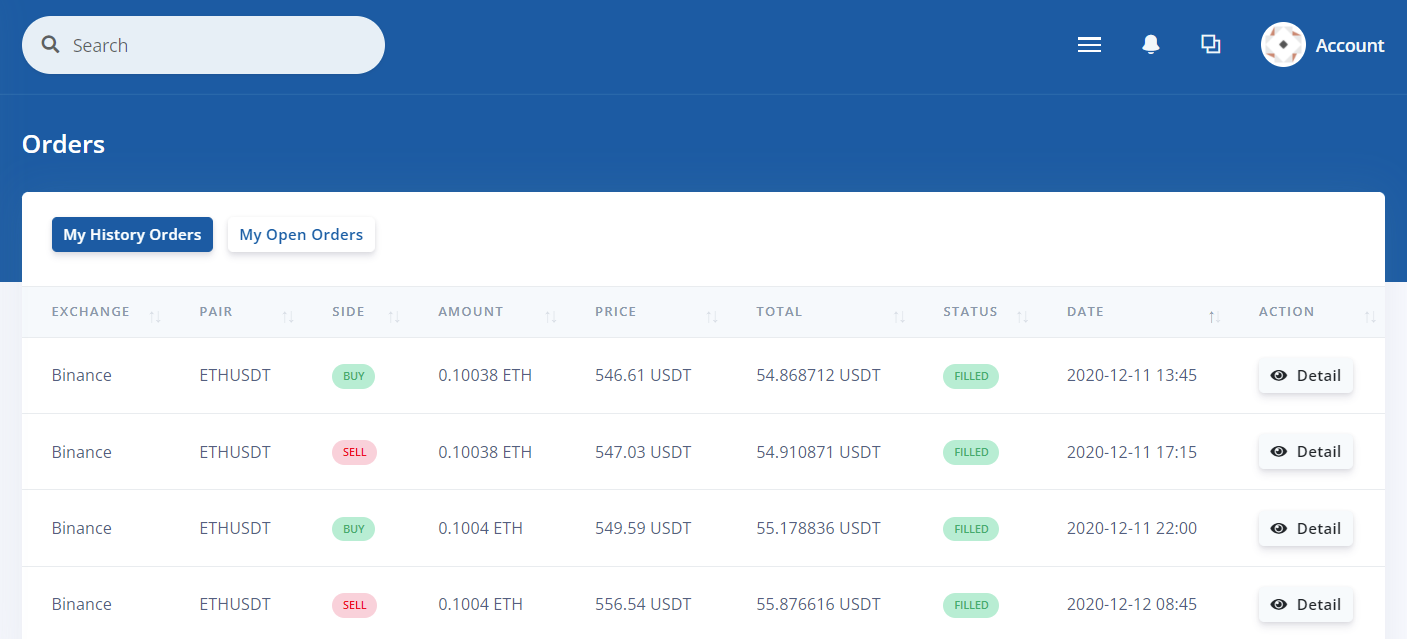Click the overlapping windows icon
Viewport: 1407px width, 639px height.
point(1211,45)
